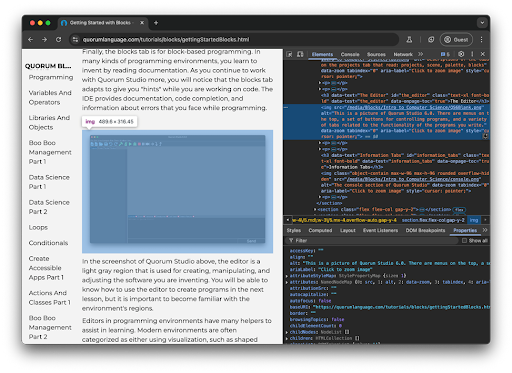
Task: Go back to the previous page
Action: click(x=31, y=40)
